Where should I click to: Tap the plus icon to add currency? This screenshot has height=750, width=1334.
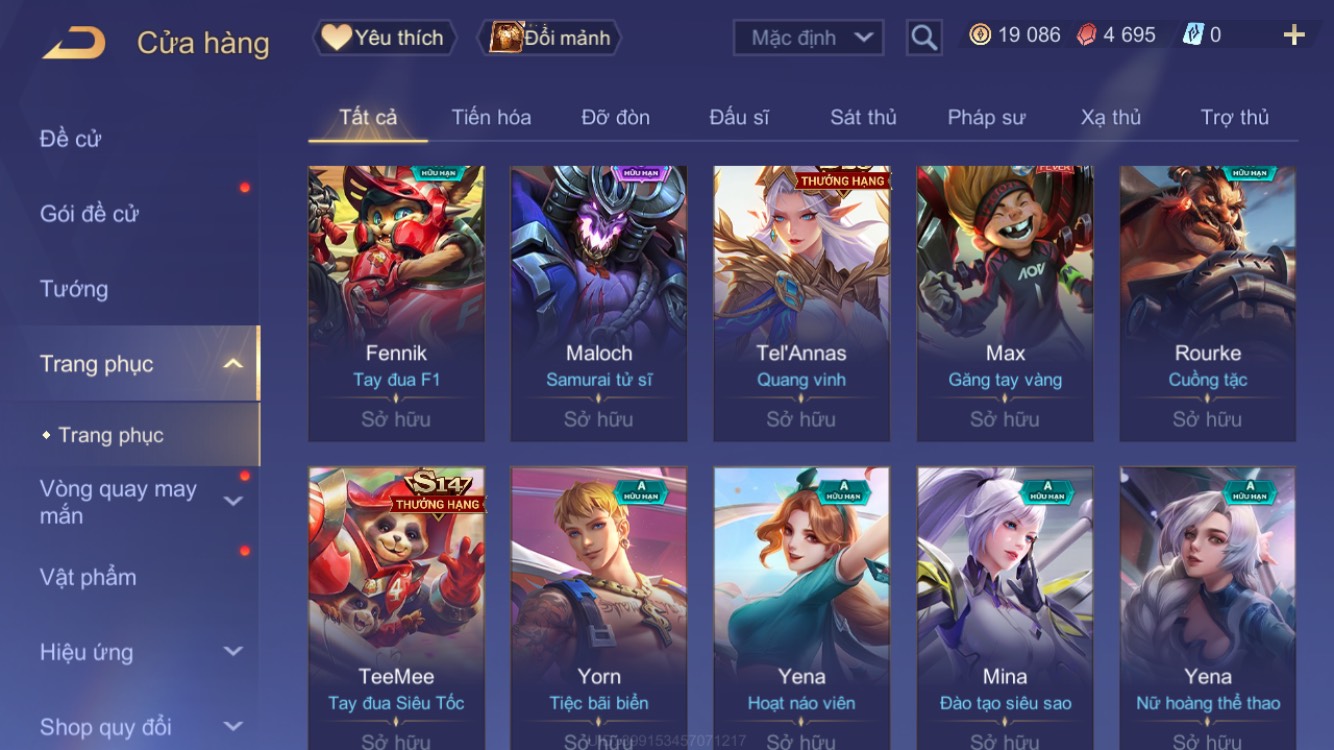(x=1294, y=36)
